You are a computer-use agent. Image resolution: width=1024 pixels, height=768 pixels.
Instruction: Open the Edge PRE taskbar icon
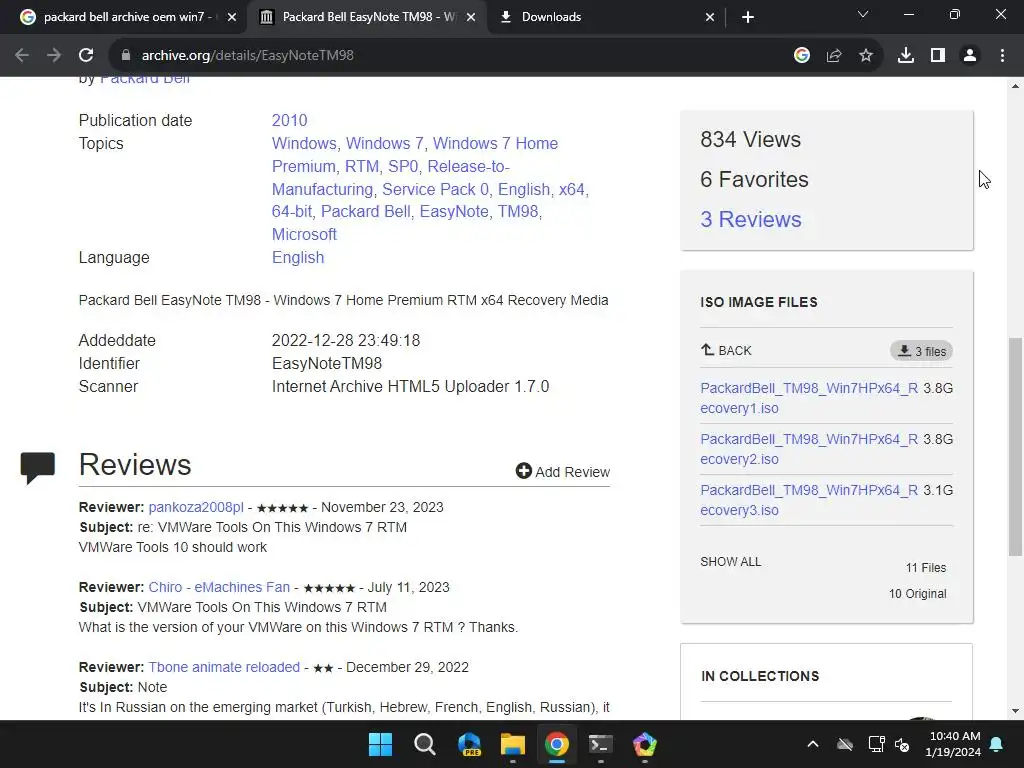coord(469,744)
